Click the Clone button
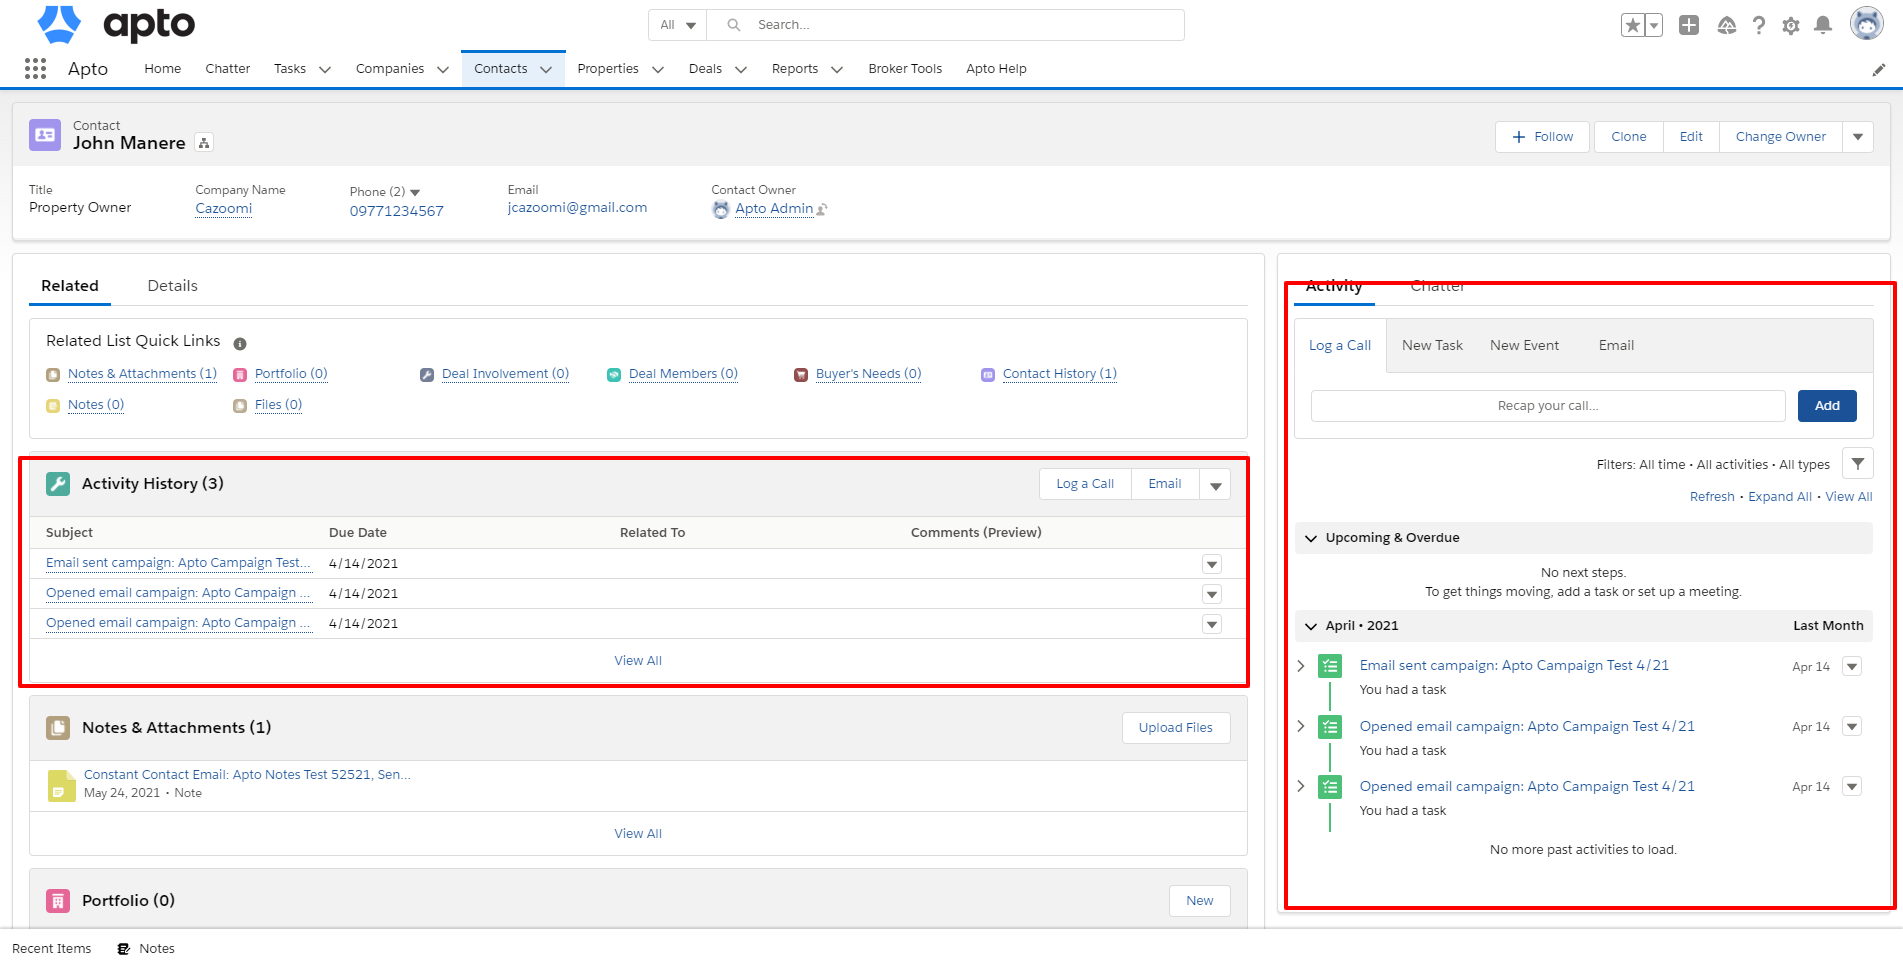The image size is (1903, 969). tap(1628, 137)
